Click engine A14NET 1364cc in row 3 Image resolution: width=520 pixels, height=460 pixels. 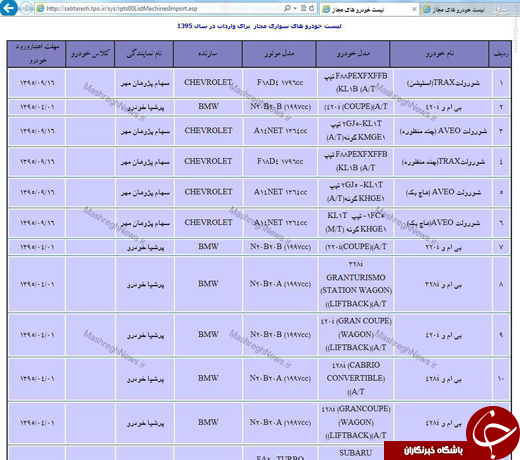[280, 131]
